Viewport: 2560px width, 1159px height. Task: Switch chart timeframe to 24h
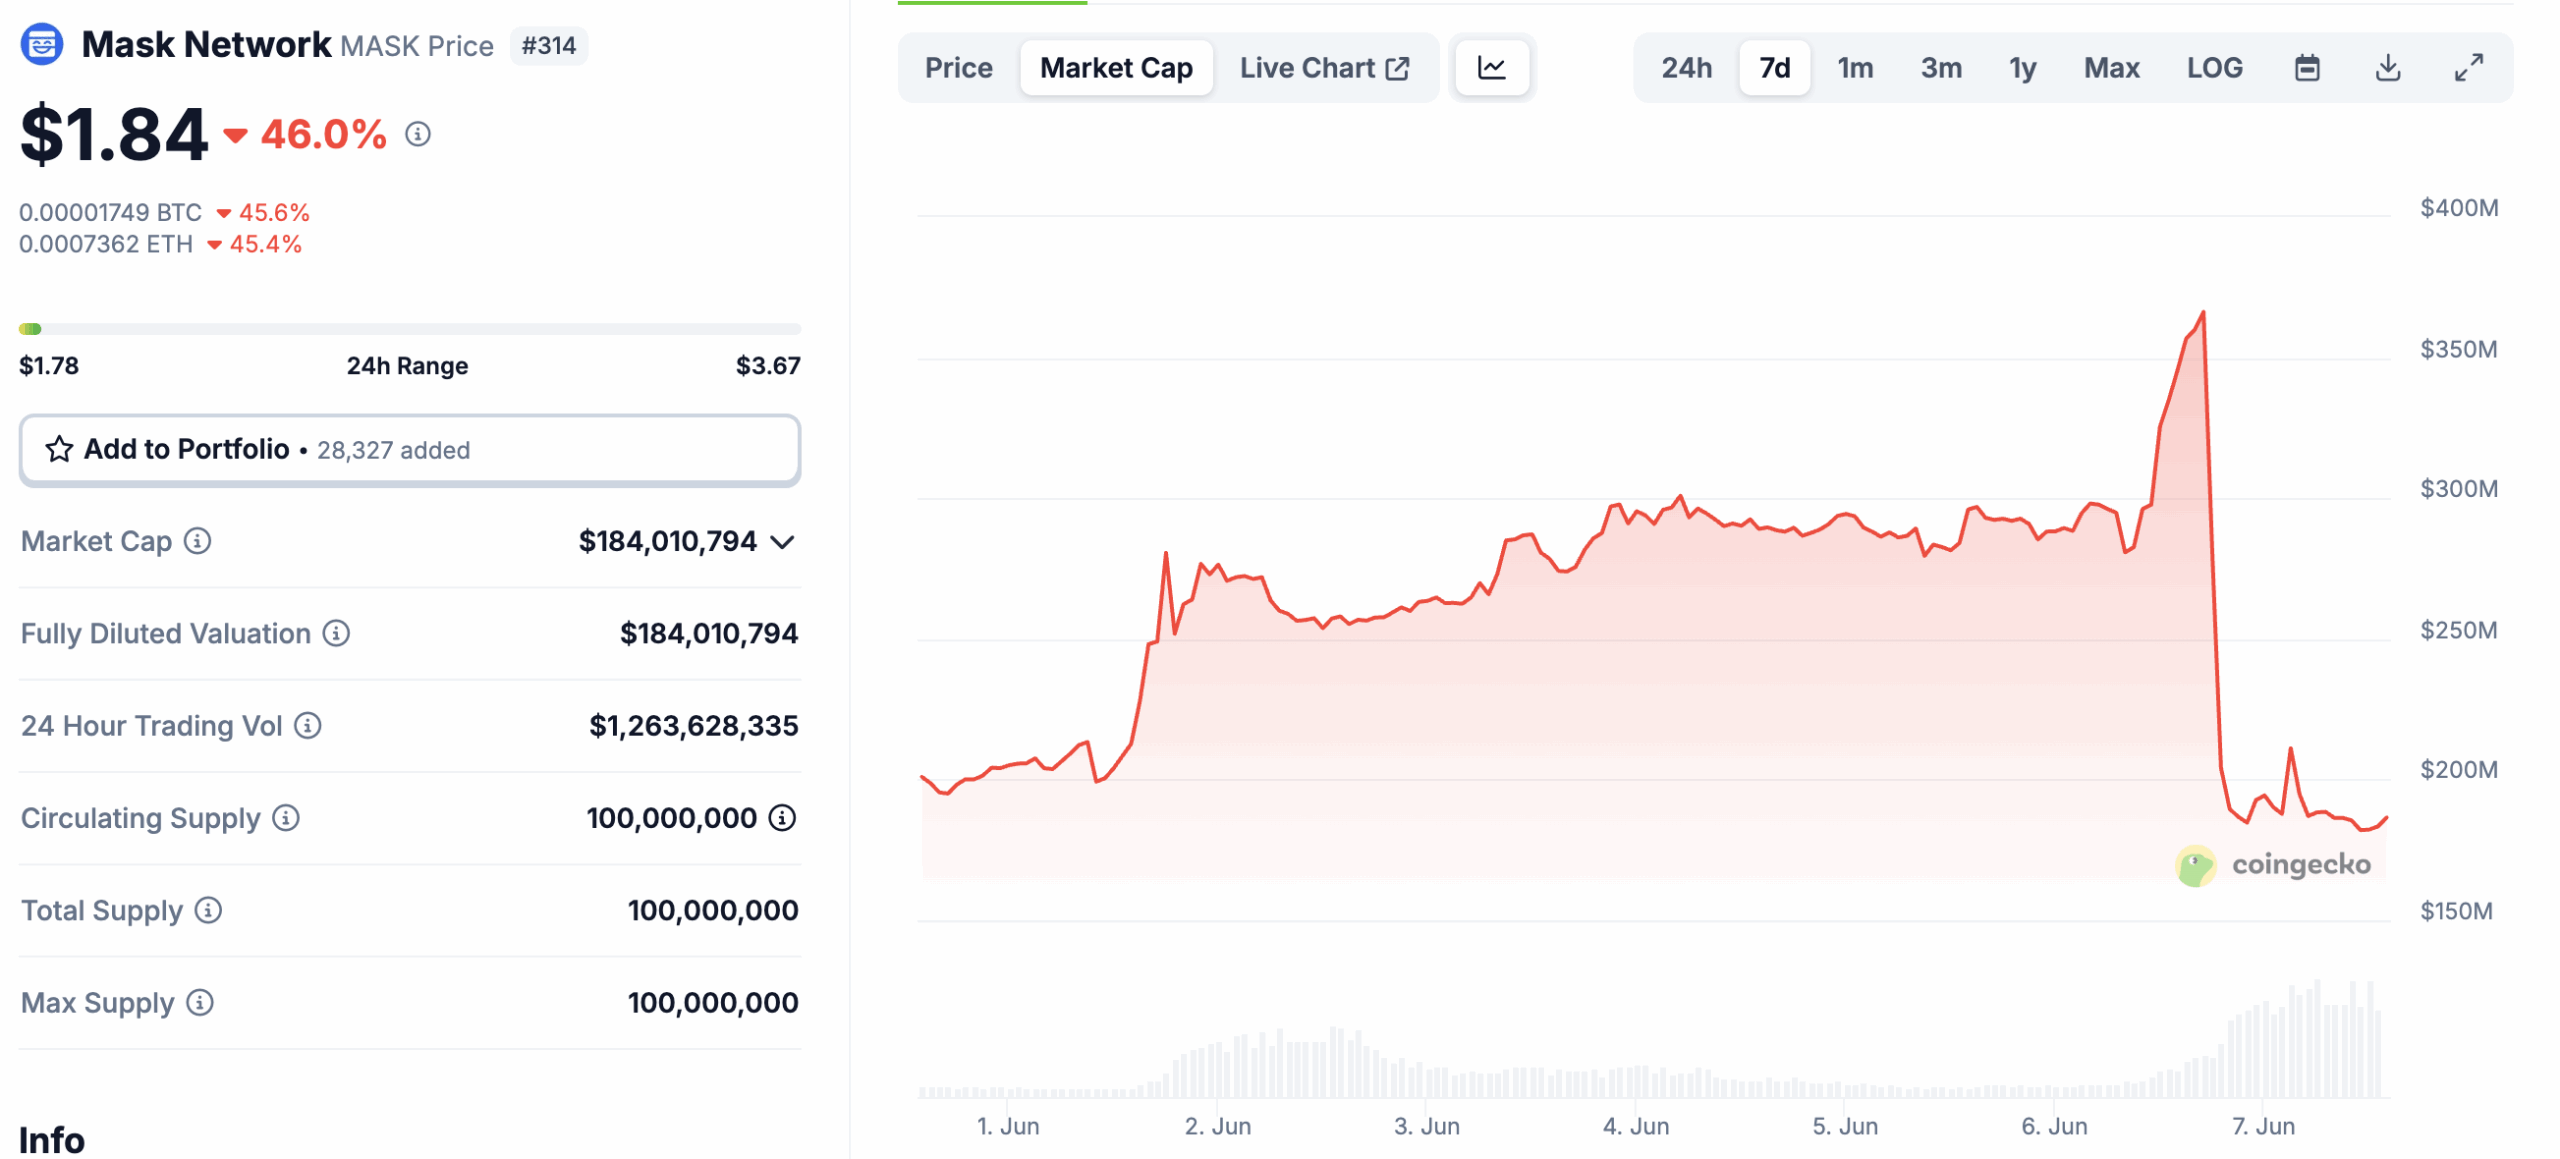(1685, 67)
